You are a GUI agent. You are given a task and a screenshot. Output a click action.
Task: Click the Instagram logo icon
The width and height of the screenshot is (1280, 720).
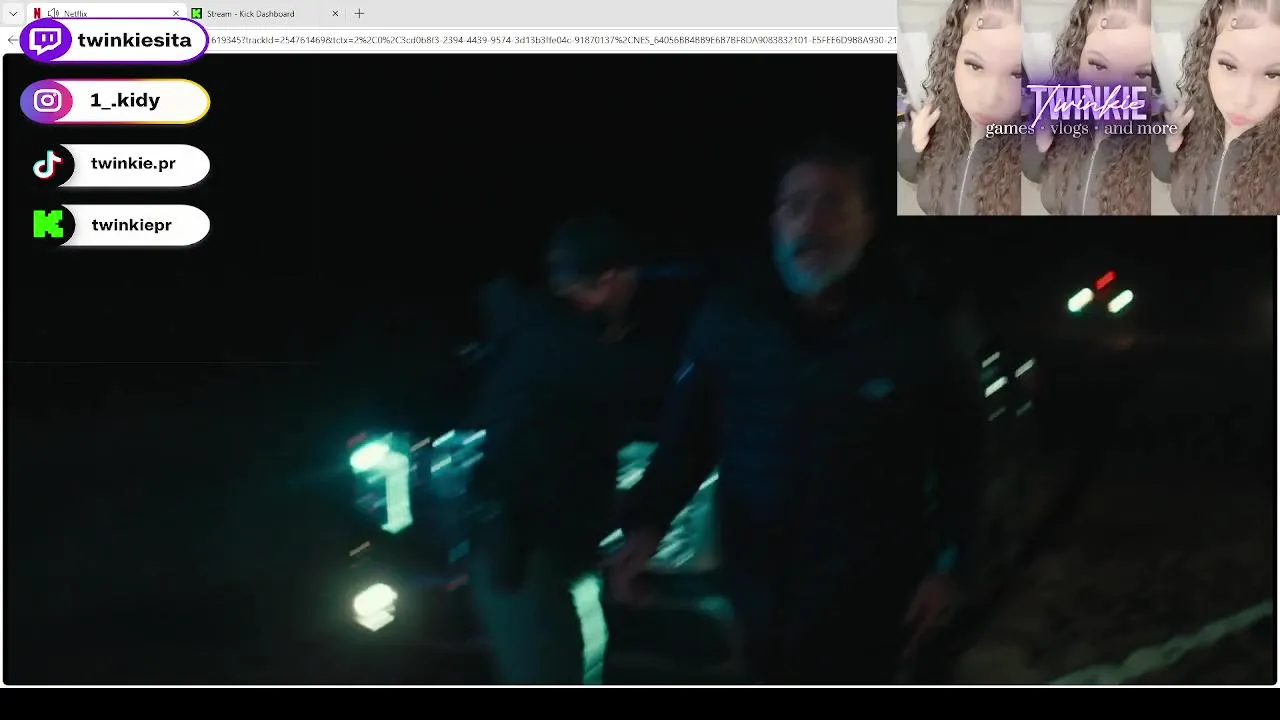point(48,101)
